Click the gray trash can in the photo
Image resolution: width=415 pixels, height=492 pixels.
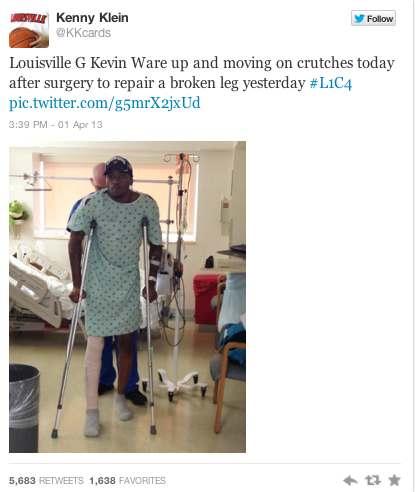coord(24,408)
